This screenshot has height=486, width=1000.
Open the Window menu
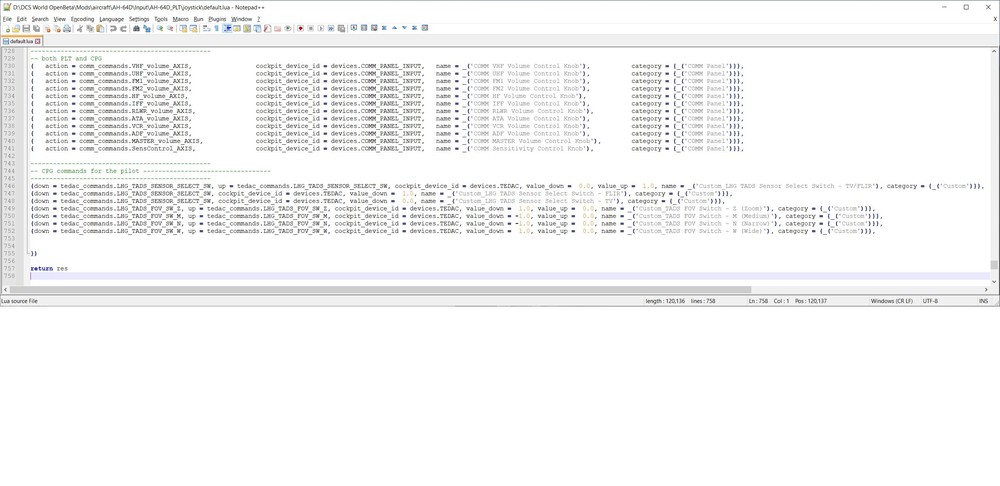click(241, 19)
